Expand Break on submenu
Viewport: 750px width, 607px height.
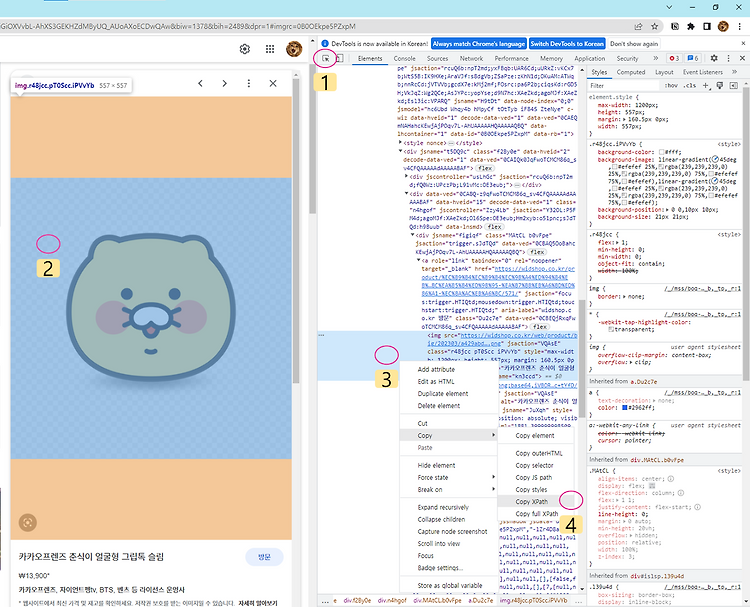[x=448, y=489]
